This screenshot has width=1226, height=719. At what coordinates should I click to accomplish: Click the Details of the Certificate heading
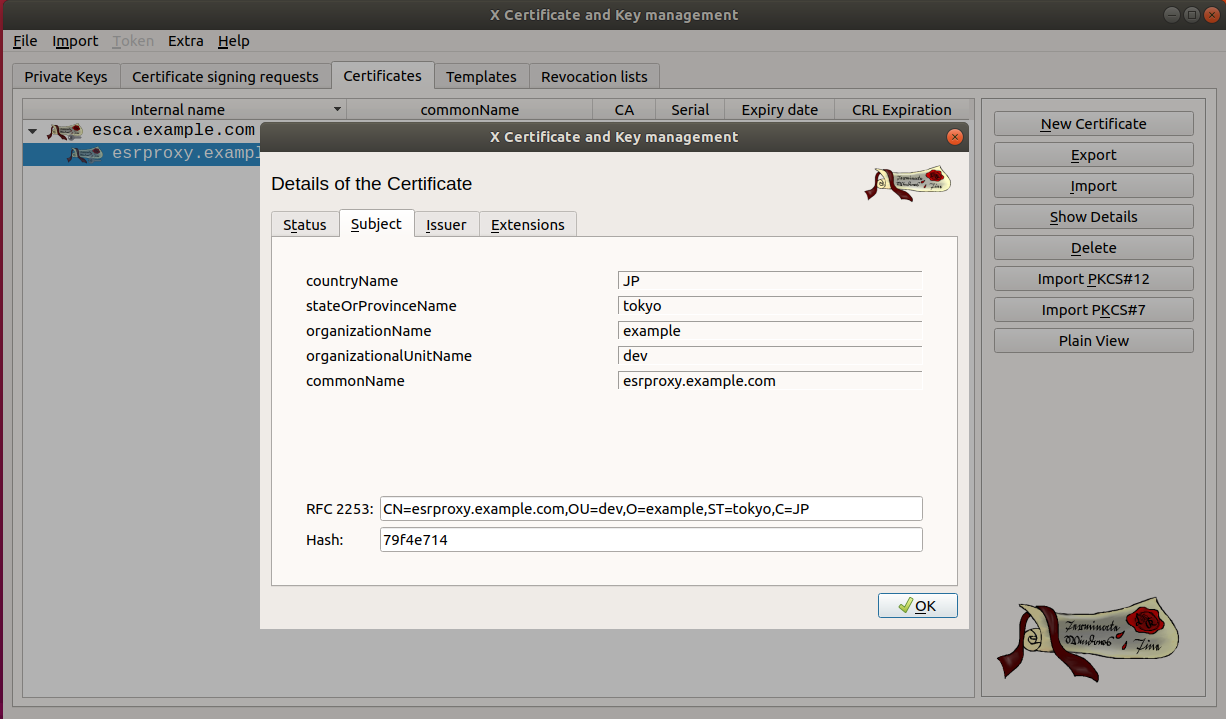371,184
